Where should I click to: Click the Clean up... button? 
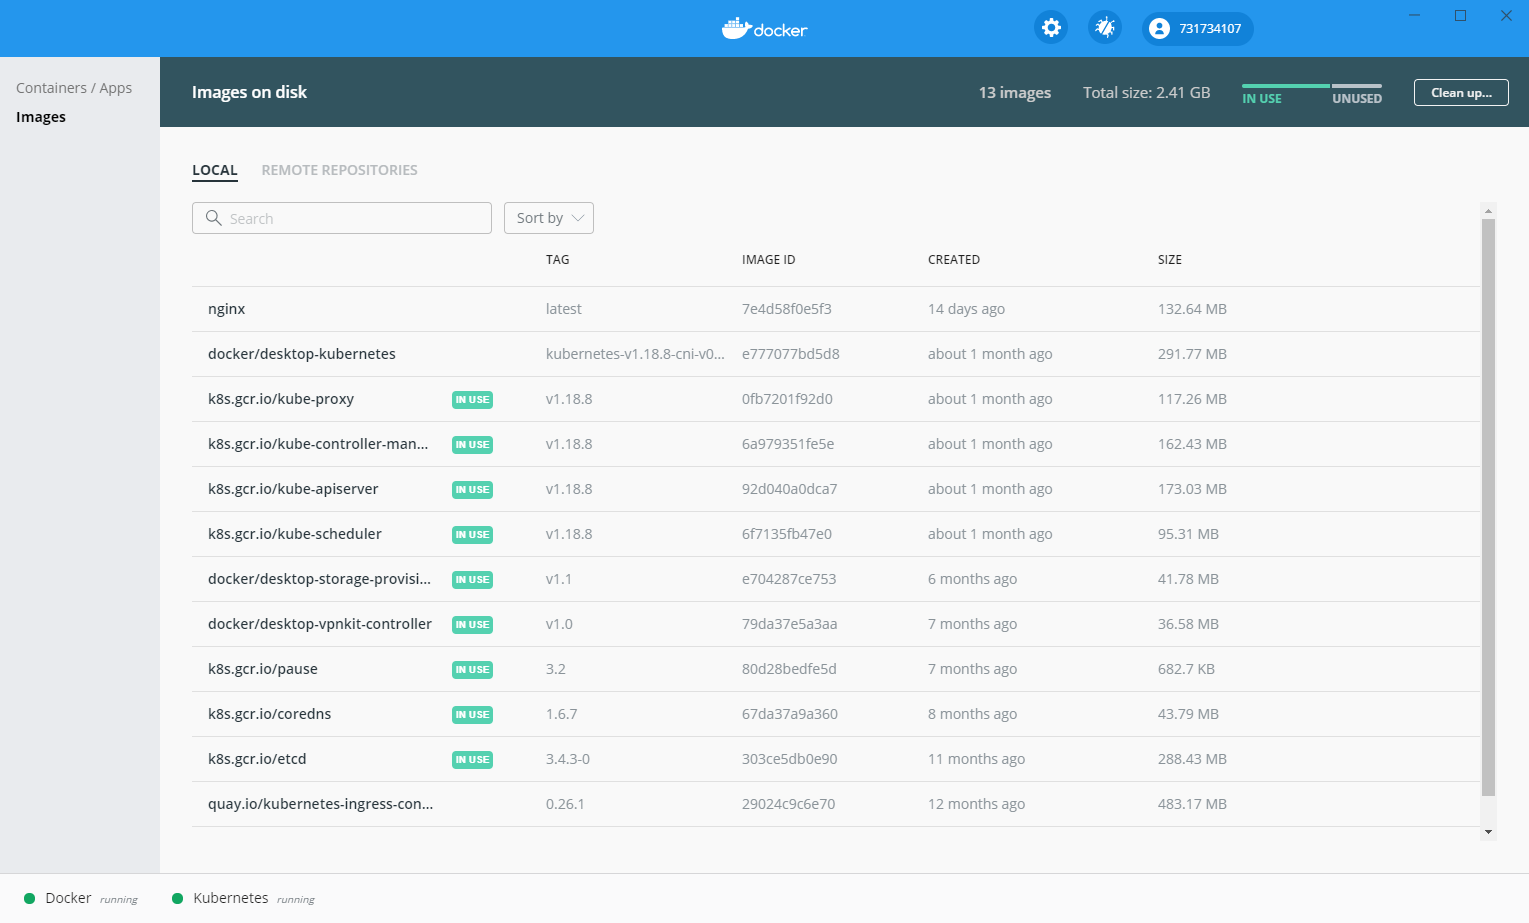(1461, 93)
